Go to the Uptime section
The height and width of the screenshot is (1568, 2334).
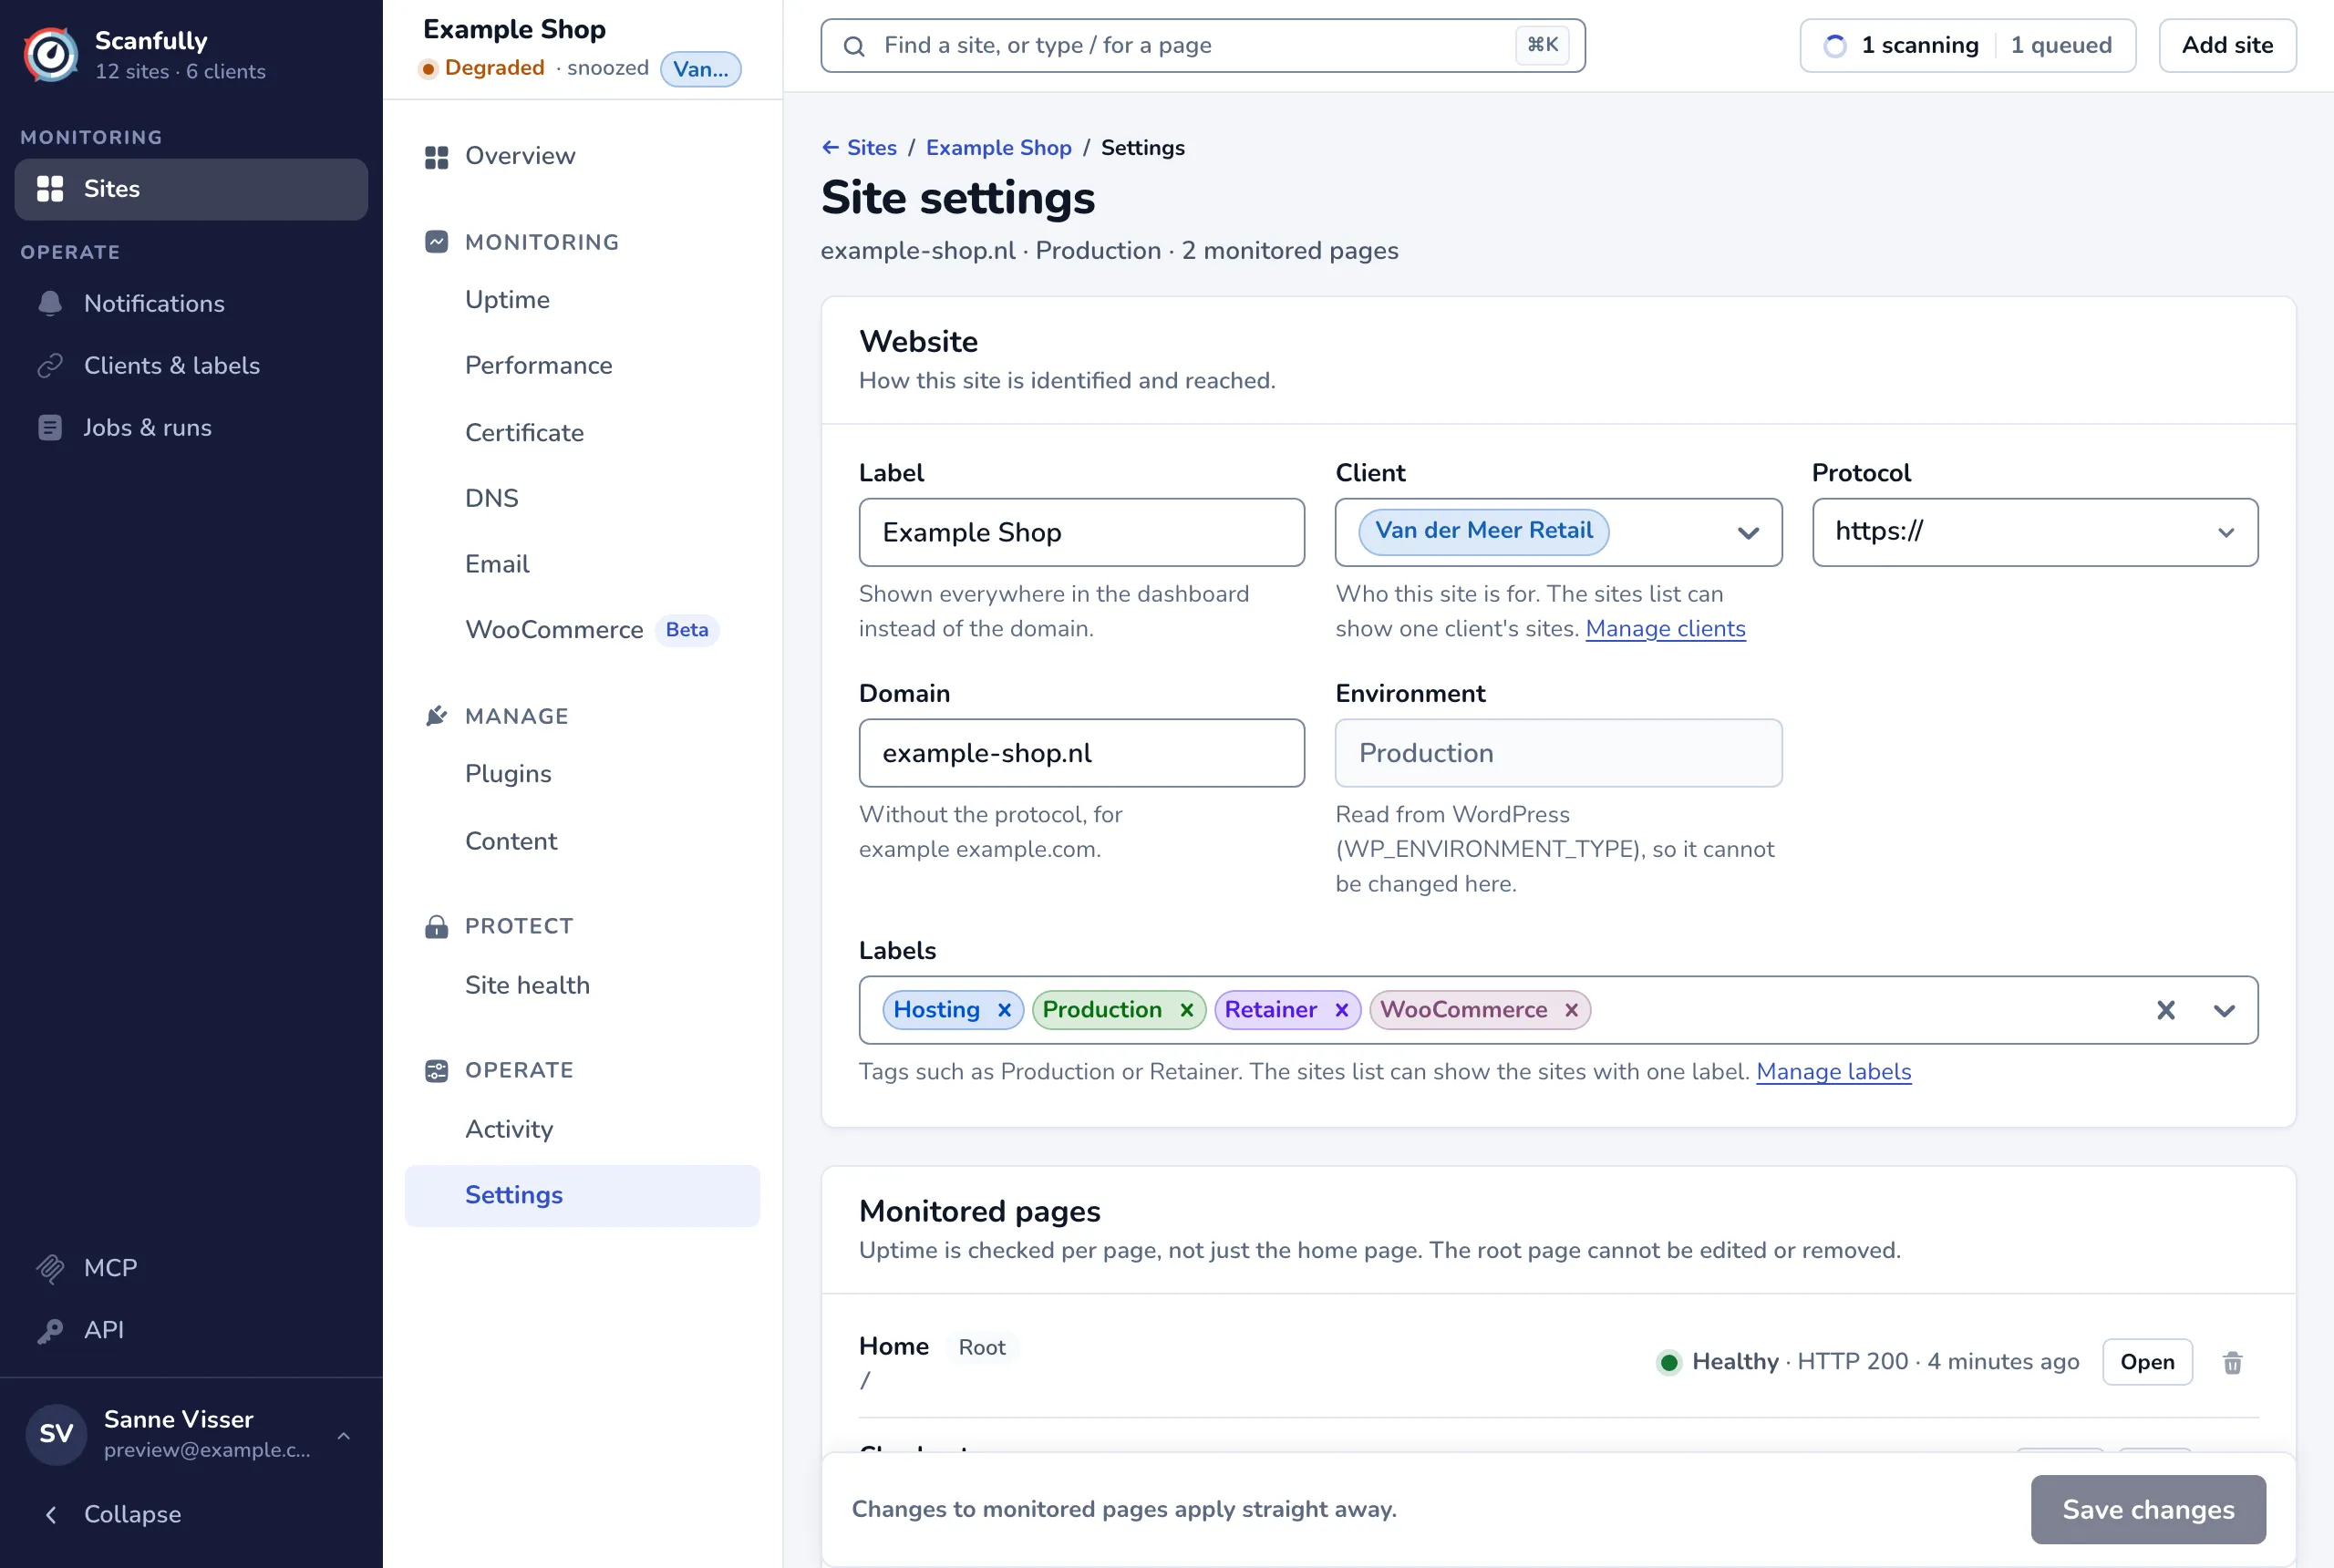click(582, 300)
